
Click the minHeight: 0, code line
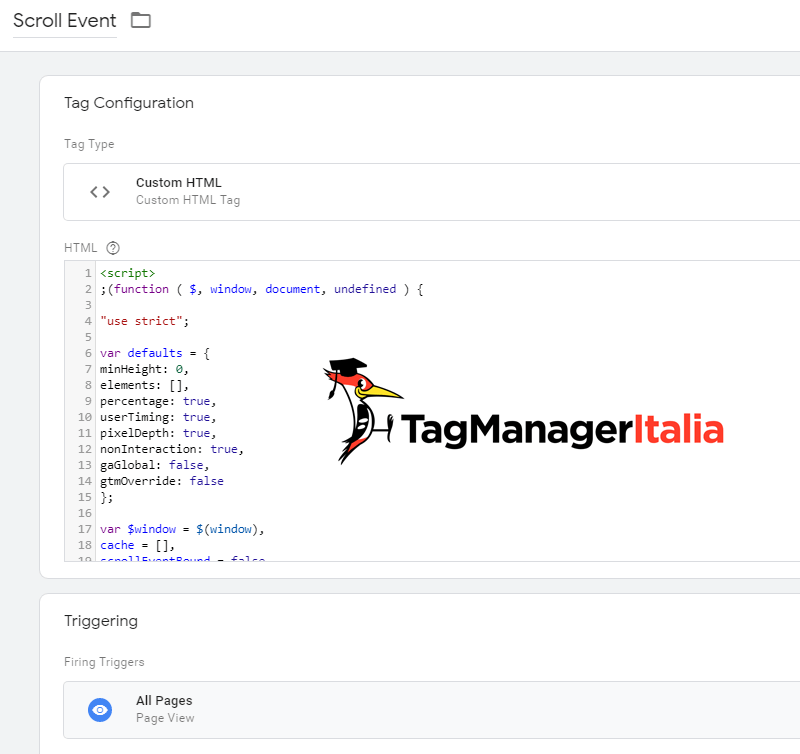click(x=144, y=369)
